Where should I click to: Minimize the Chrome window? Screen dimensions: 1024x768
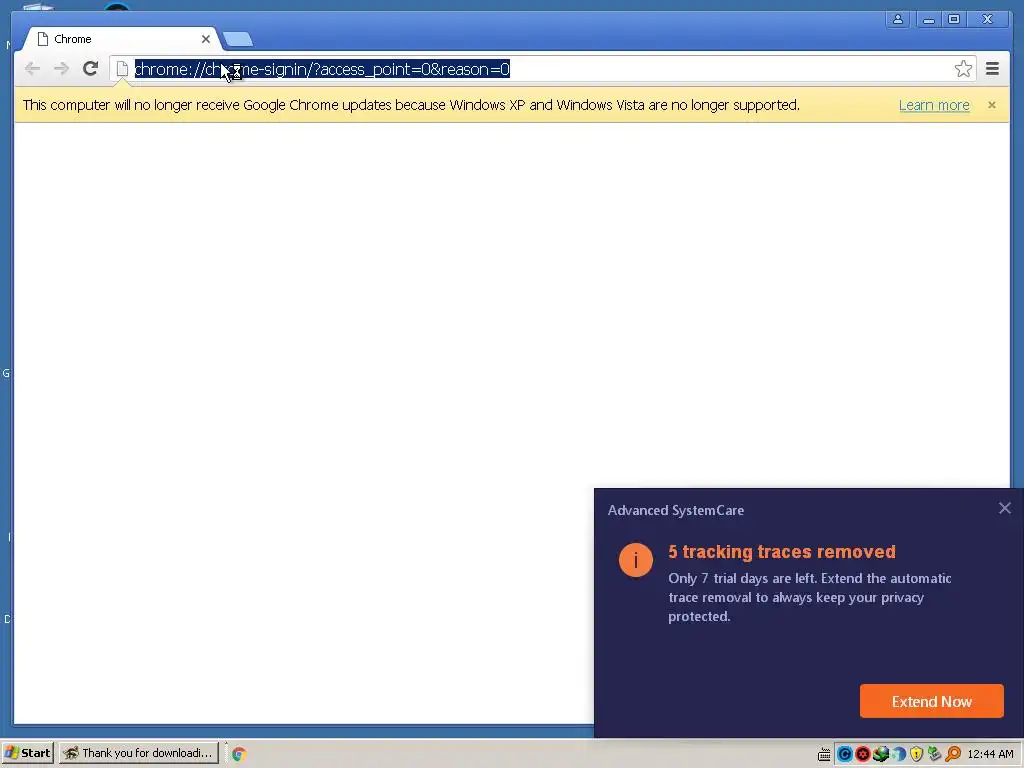[x=929, y=20]
